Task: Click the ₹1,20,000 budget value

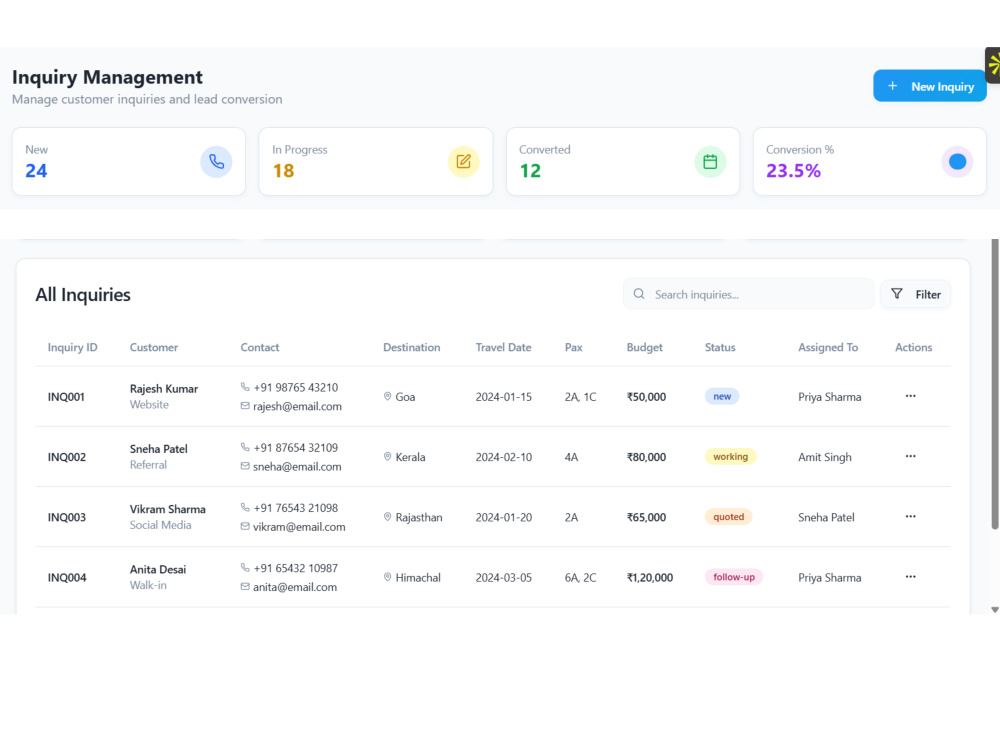Action: pyautogui.click(x=650, y=577)
